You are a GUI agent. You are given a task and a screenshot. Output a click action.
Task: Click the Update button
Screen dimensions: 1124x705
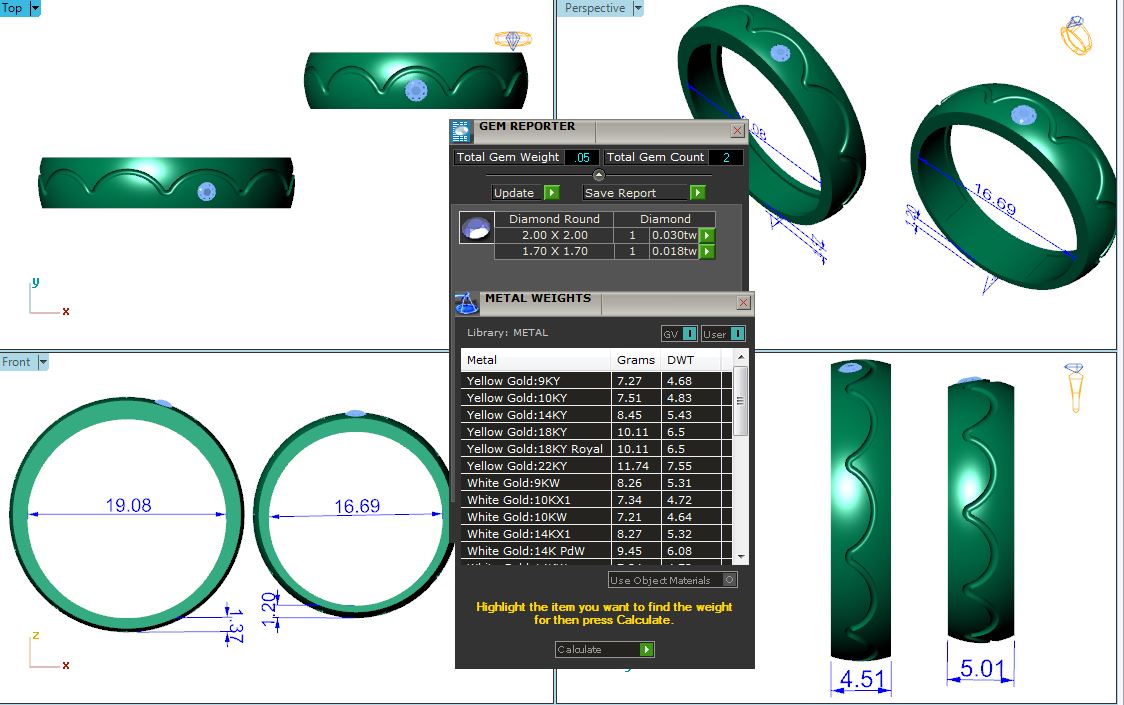pyautogui.click(x=524, y=193)
